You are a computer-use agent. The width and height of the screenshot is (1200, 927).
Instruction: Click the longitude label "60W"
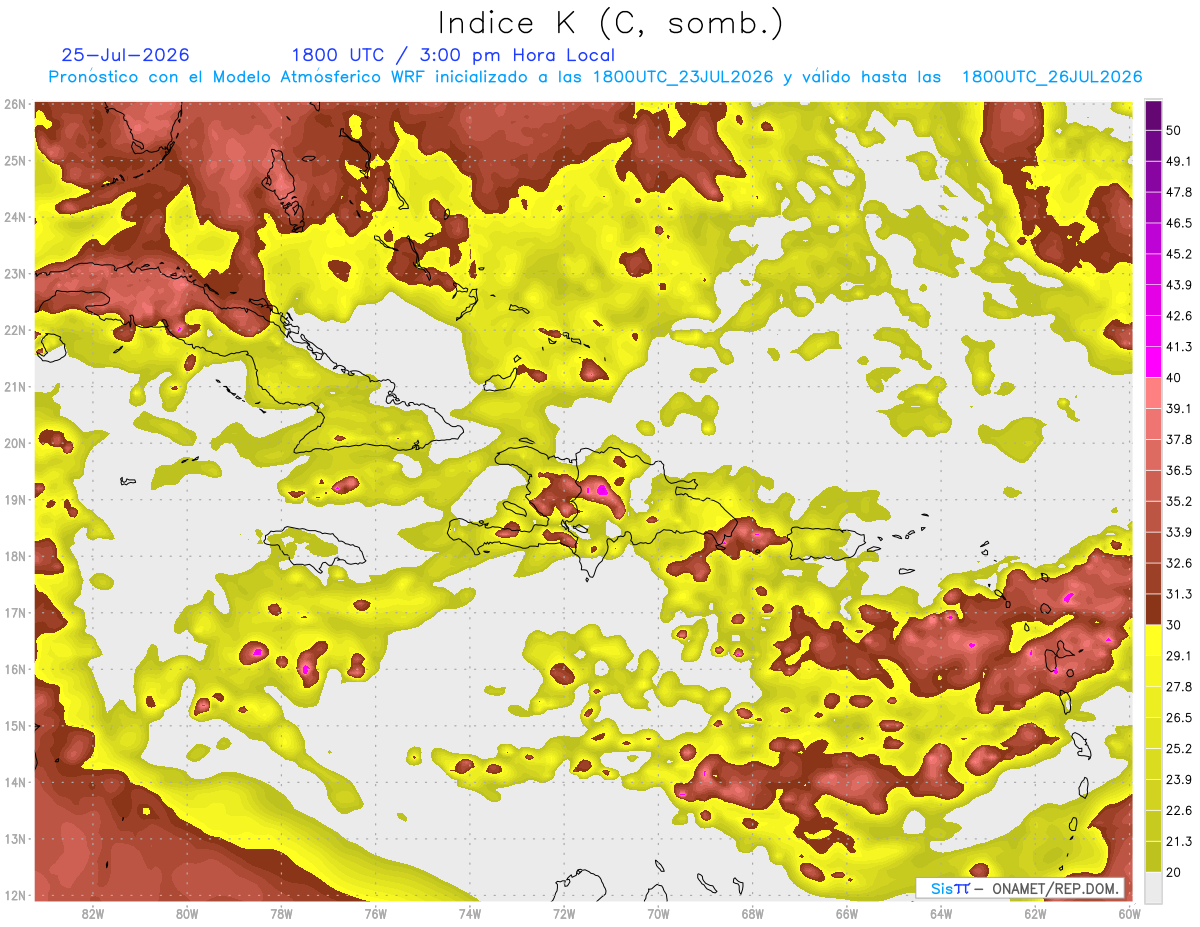pyautogui.click(x=1130, y=914)
